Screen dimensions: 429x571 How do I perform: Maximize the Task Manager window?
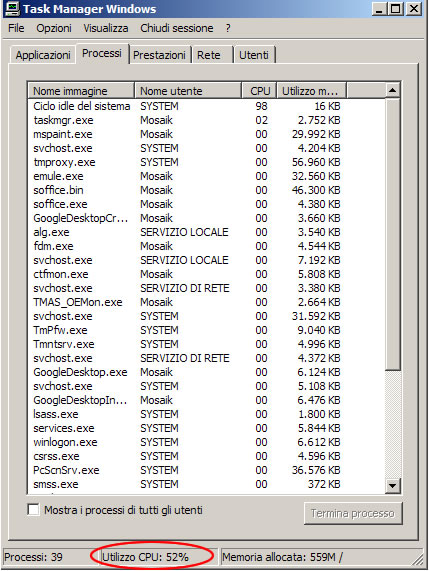396,9
